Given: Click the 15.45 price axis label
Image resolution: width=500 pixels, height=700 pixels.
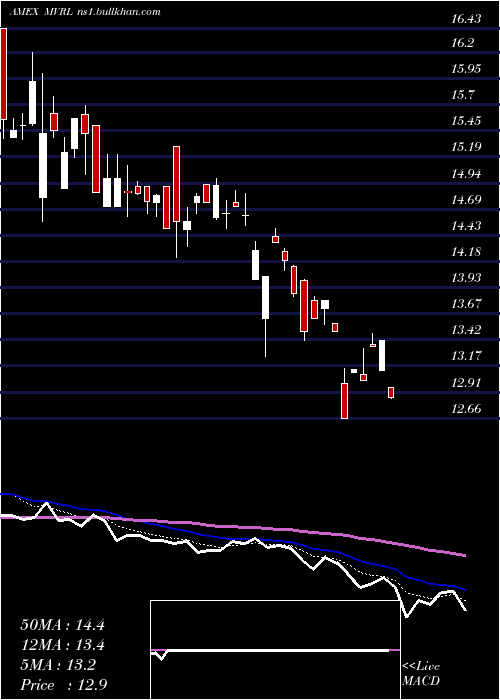Looking at the screenshot, I should click(x=466, y=121).
